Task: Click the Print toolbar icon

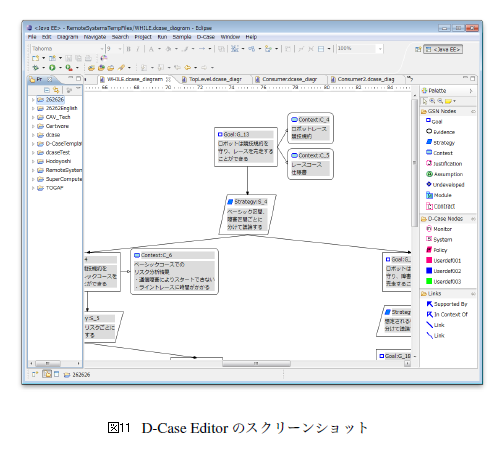Action: tap(88, 58)
